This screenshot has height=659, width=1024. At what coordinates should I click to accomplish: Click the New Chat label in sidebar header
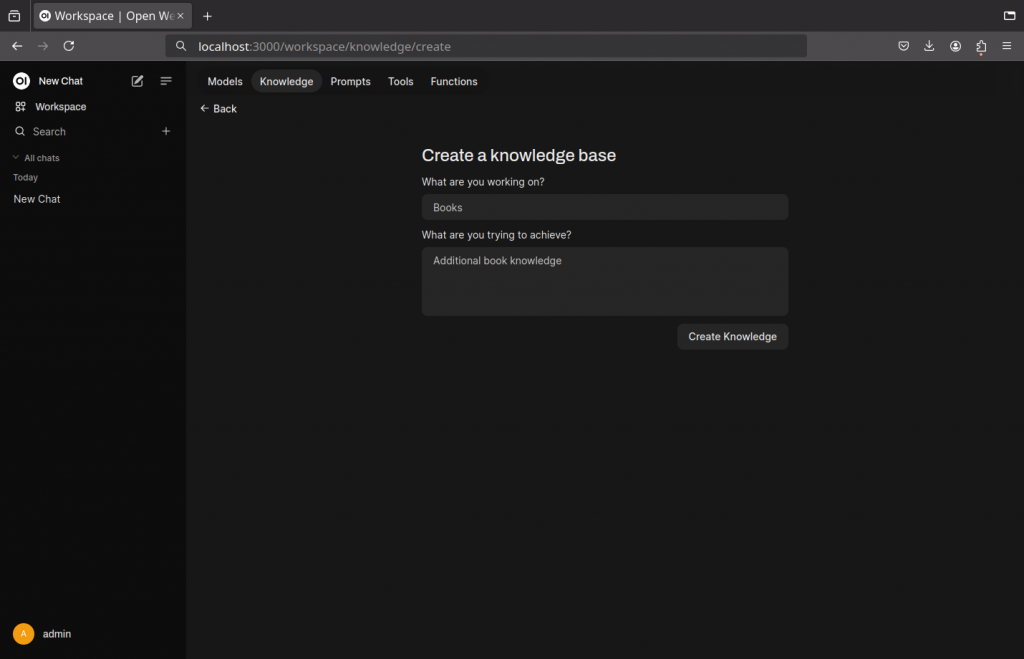[61, 81]
